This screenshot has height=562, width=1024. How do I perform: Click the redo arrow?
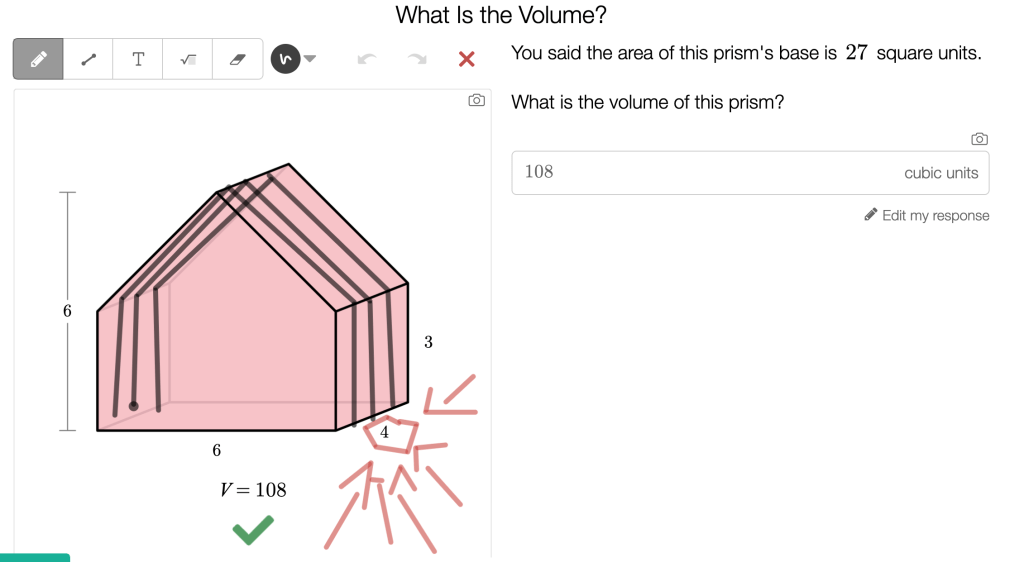[x=417, y=59]
